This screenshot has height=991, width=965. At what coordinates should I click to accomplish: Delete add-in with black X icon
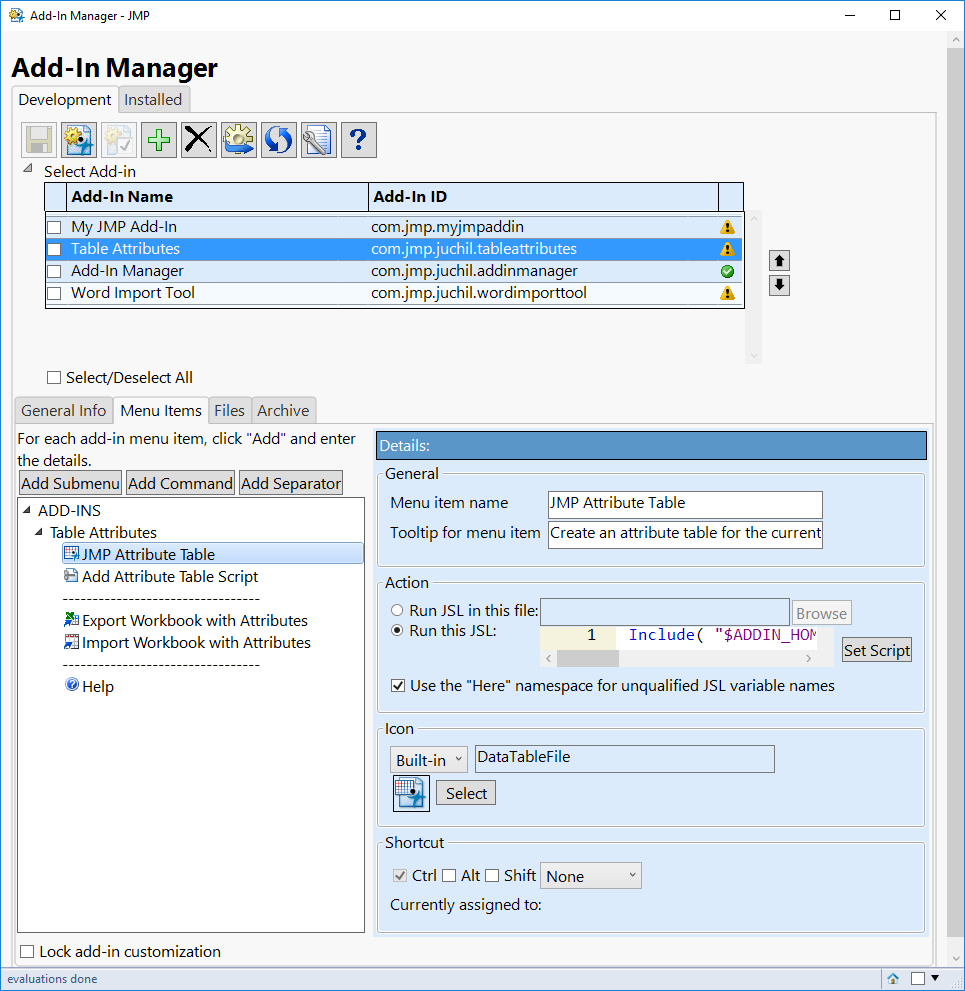tap(198, 140)
